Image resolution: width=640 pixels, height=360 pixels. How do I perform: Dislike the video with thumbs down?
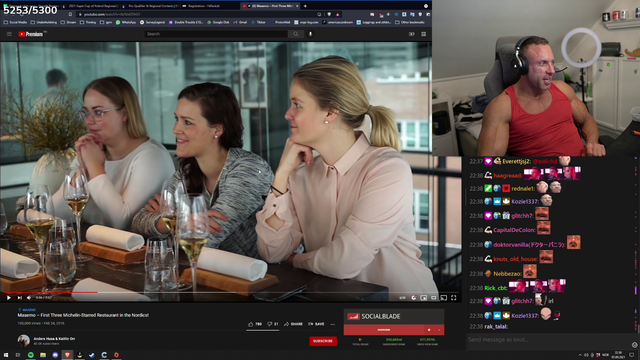click(x=273, y=324)
